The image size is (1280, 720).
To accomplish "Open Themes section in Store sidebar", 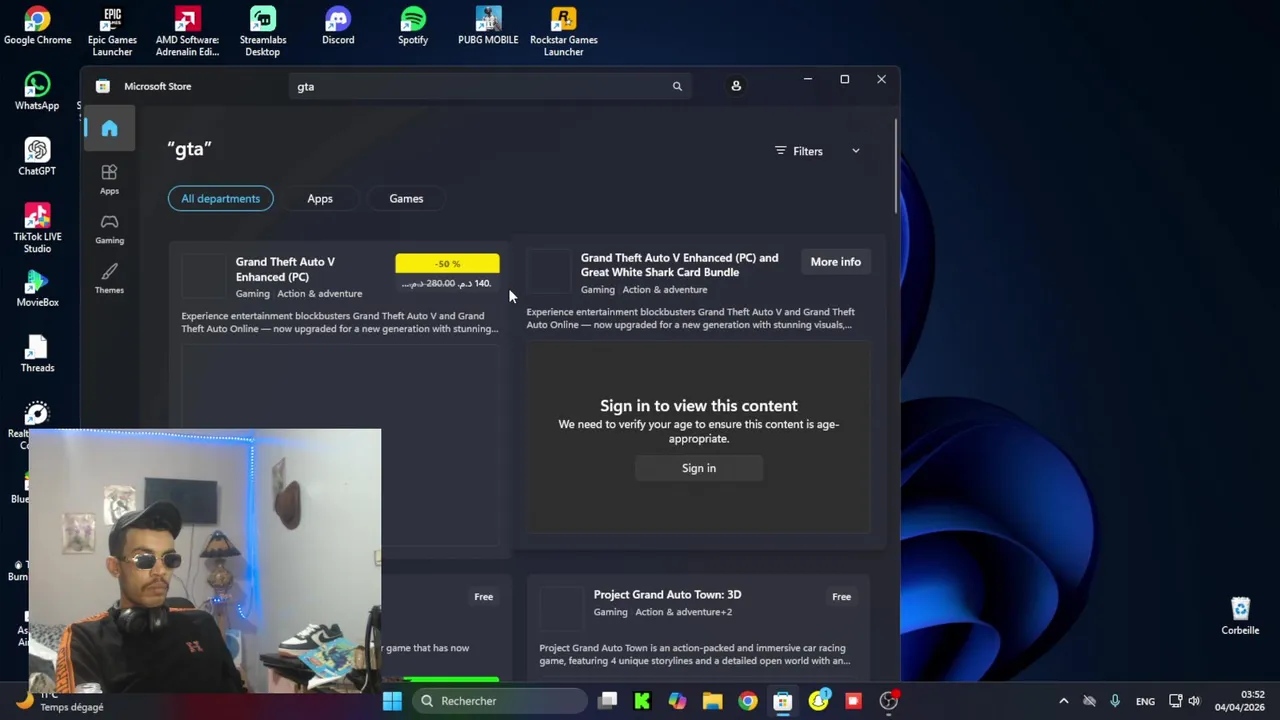I will 109,279.
